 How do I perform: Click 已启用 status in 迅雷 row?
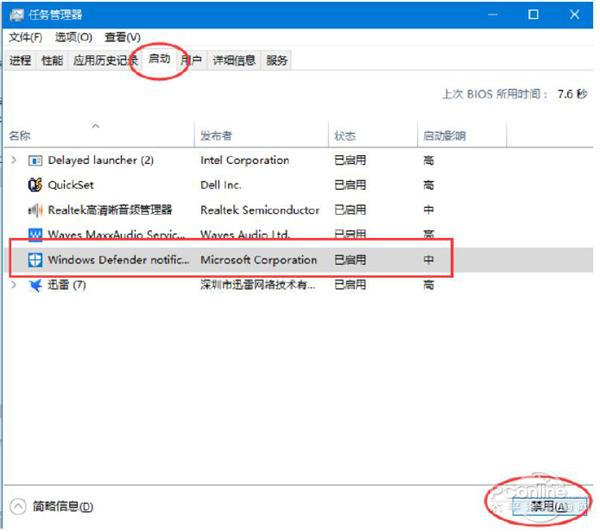(x=350, y=285)
